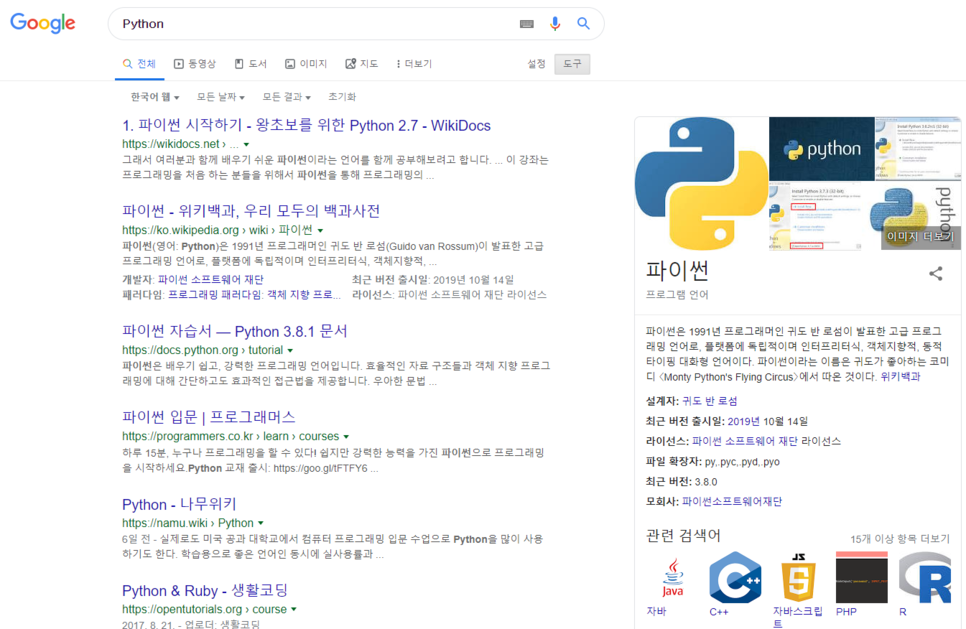Expand arrow next to docs.python.org URL

pyautogui.click(x=290, y=351)
